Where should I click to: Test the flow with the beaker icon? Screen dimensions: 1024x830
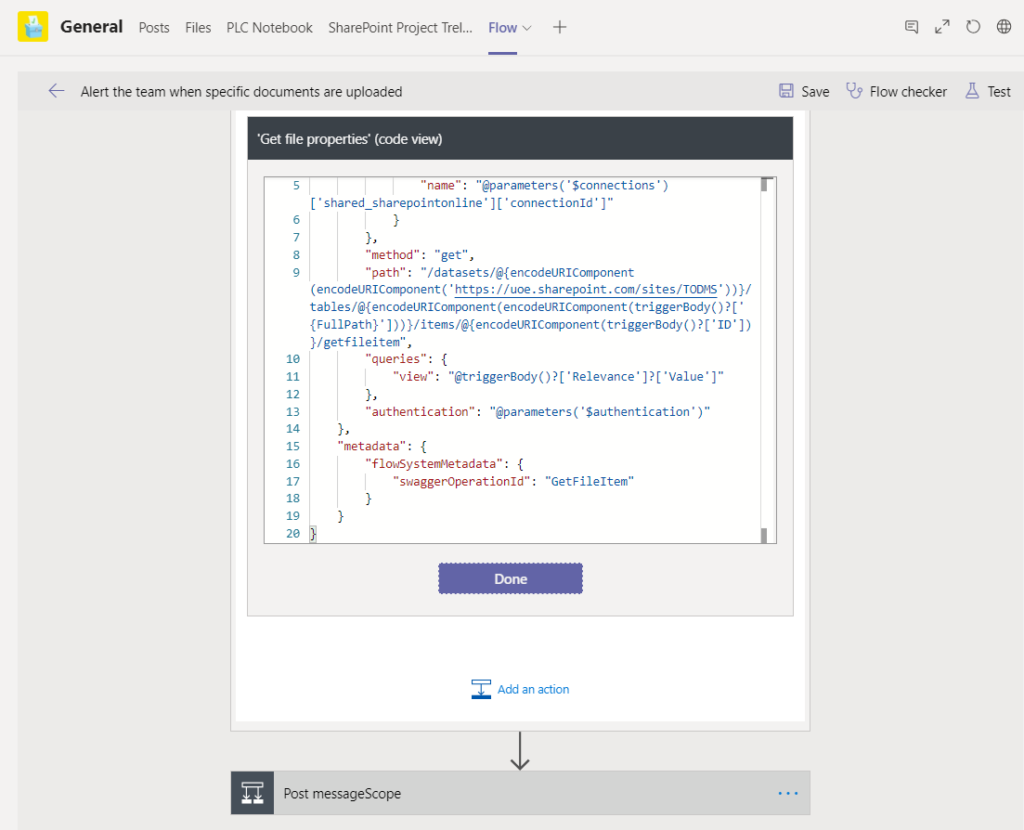click(987, 91)
